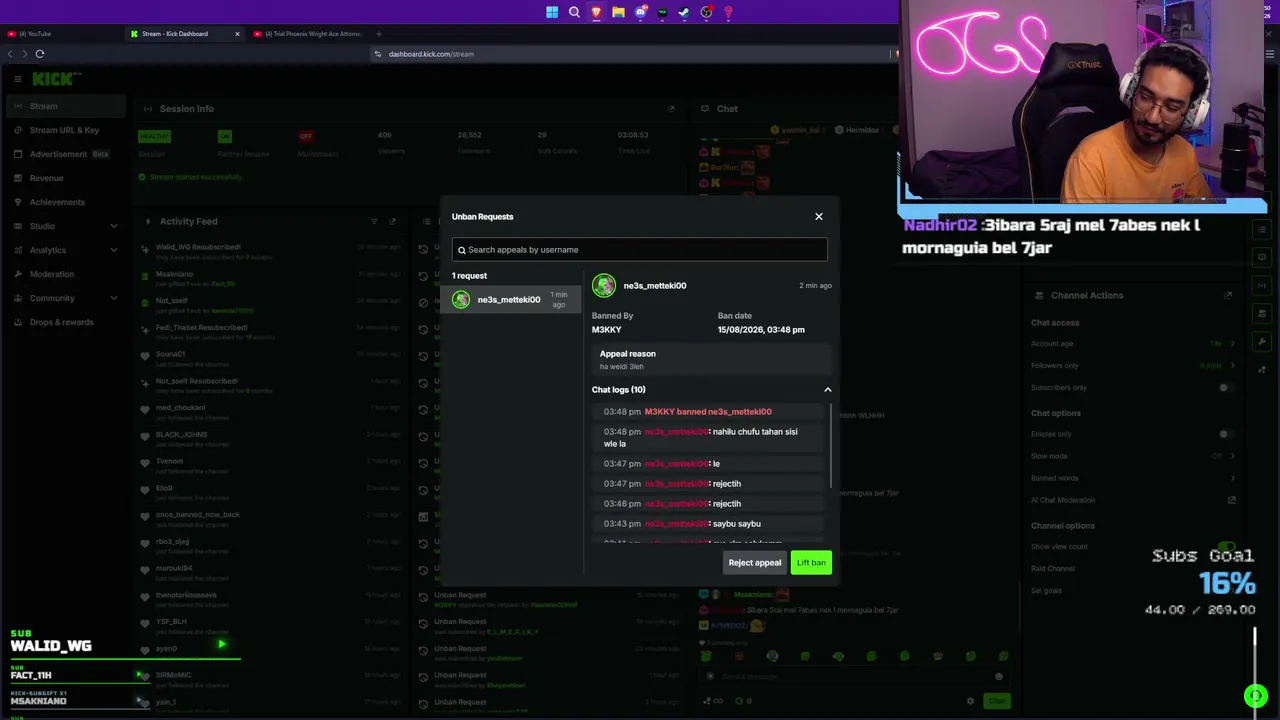1280x720 pixels.
Task: Open the Stream page in the sidebar
Action: click(64, 106)
